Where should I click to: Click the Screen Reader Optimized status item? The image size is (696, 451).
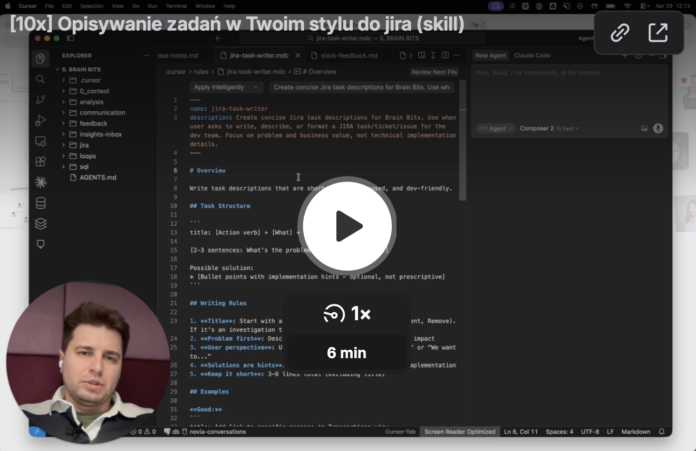459,431
